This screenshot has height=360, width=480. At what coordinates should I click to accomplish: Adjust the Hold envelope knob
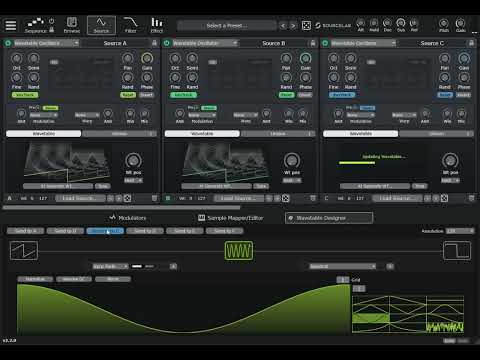tap(374, 23)
